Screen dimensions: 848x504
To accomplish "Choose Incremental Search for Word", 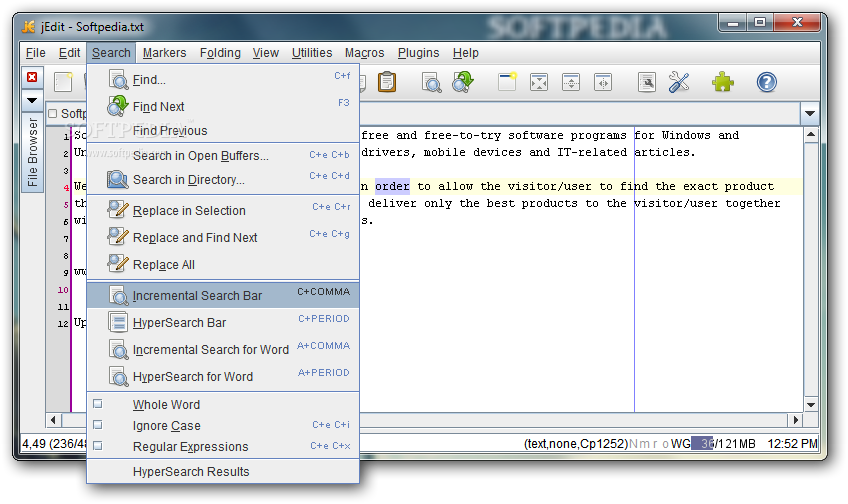I will [223, 349].
